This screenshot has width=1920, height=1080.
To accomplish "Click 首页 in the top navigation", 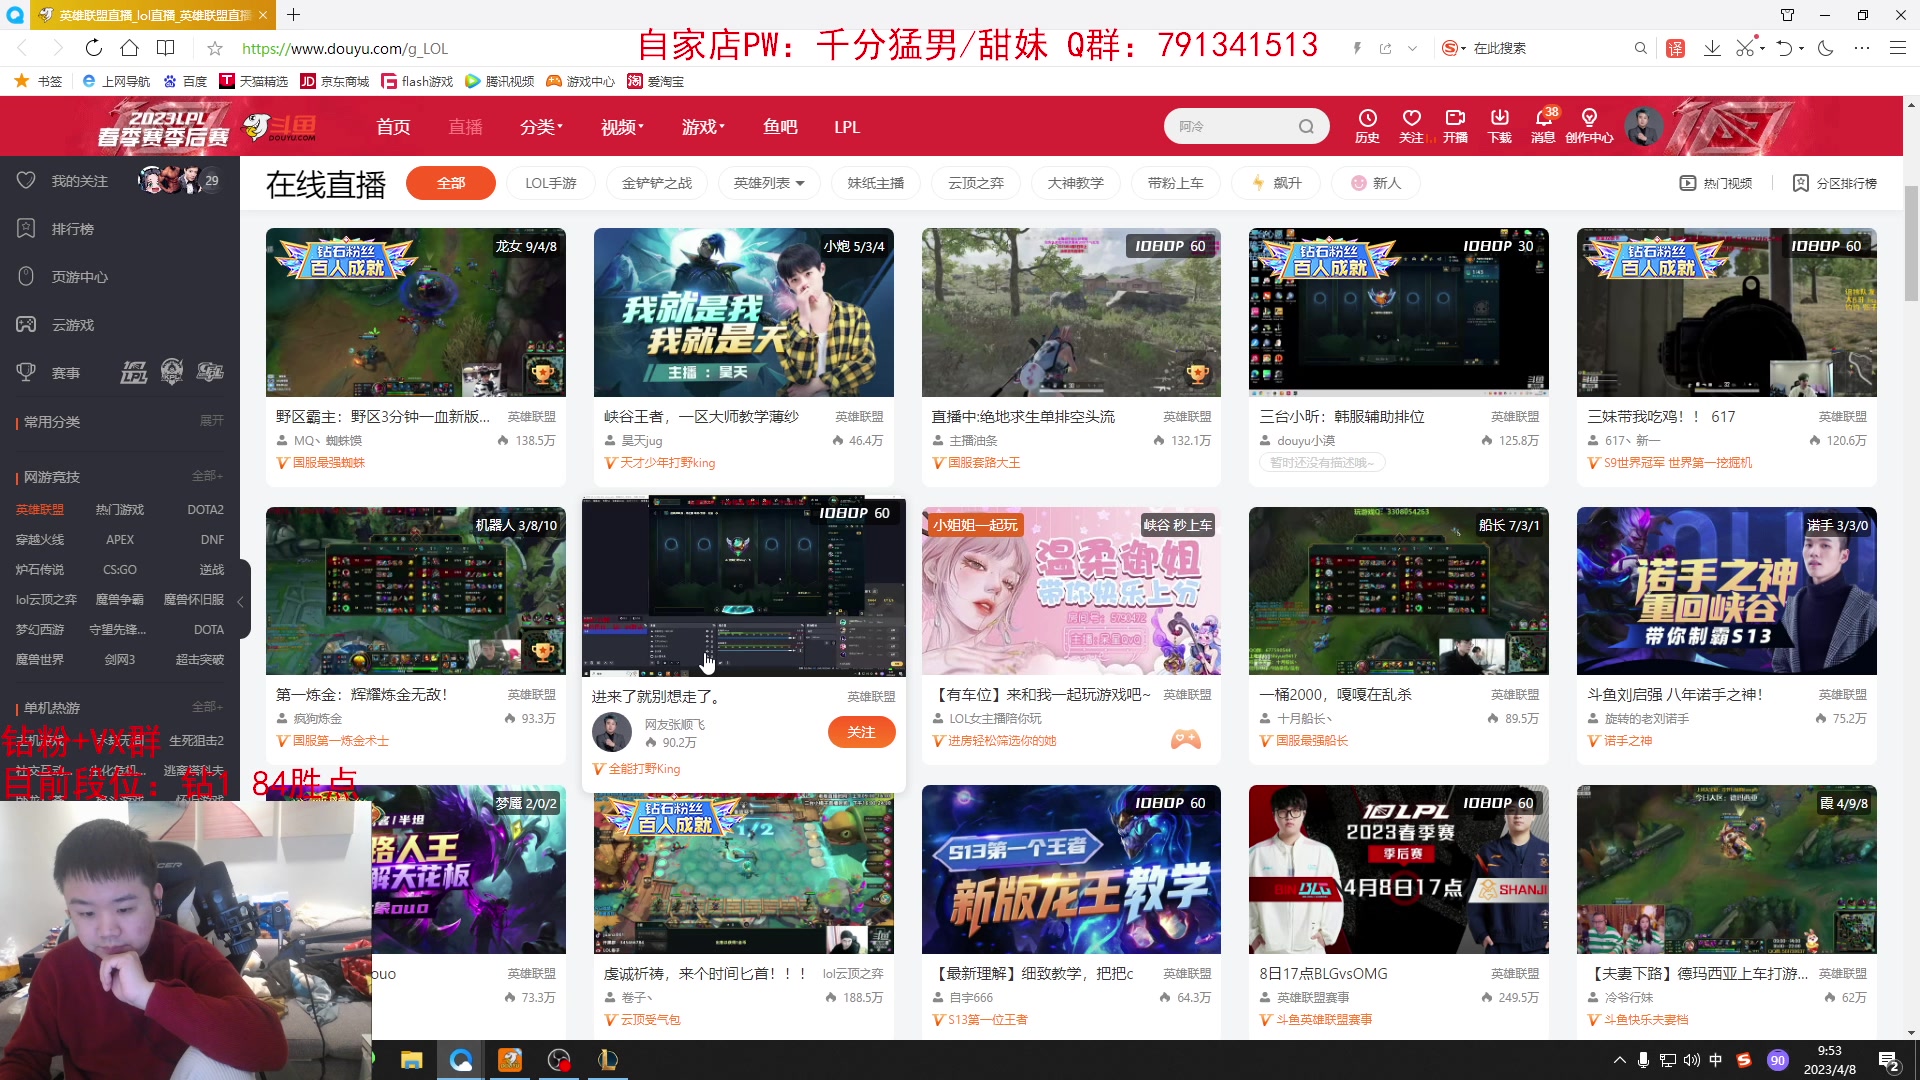I will coord(393,127).
